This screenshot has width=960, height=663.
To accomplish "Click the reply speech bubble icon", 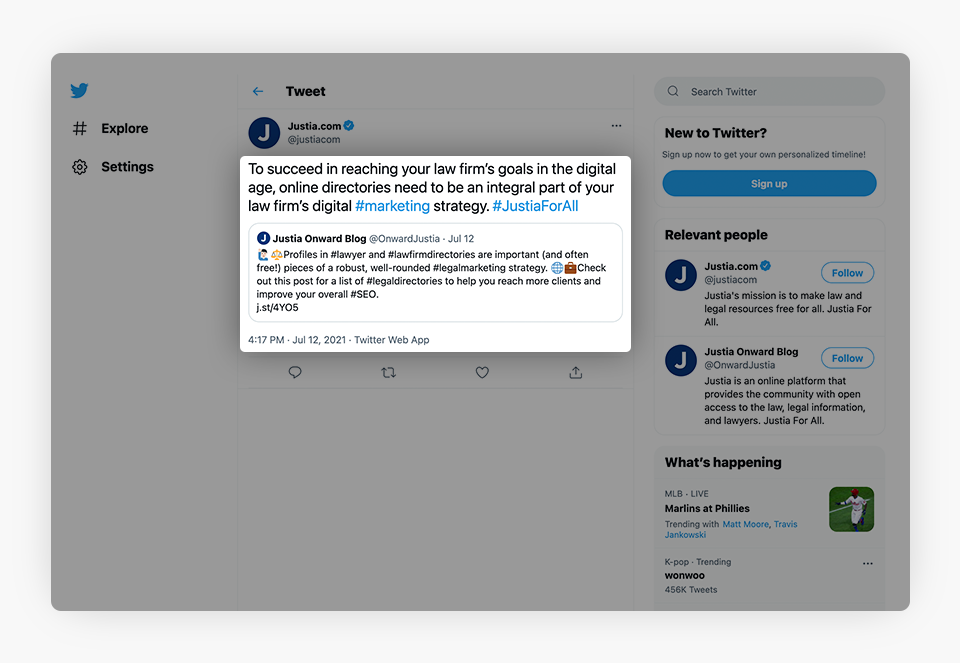I will point(295,372).
